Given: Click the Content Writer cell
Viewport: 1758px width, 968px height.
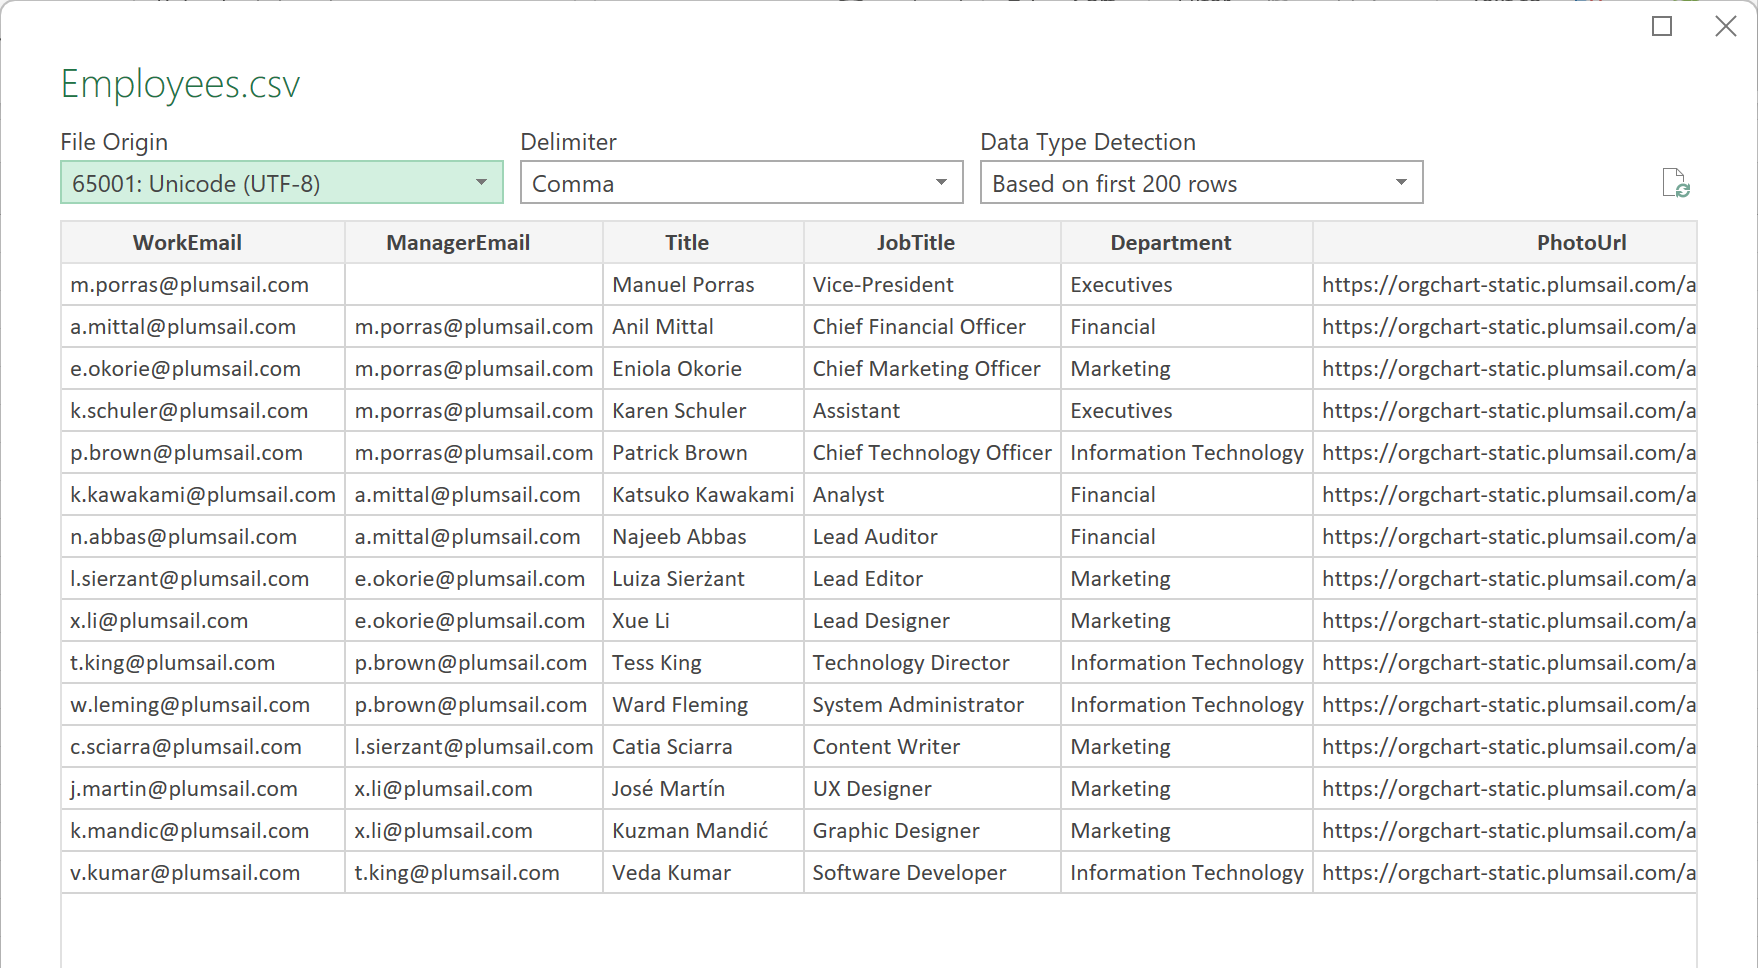Looking at the screenshot, I should (x=933, y=747).
